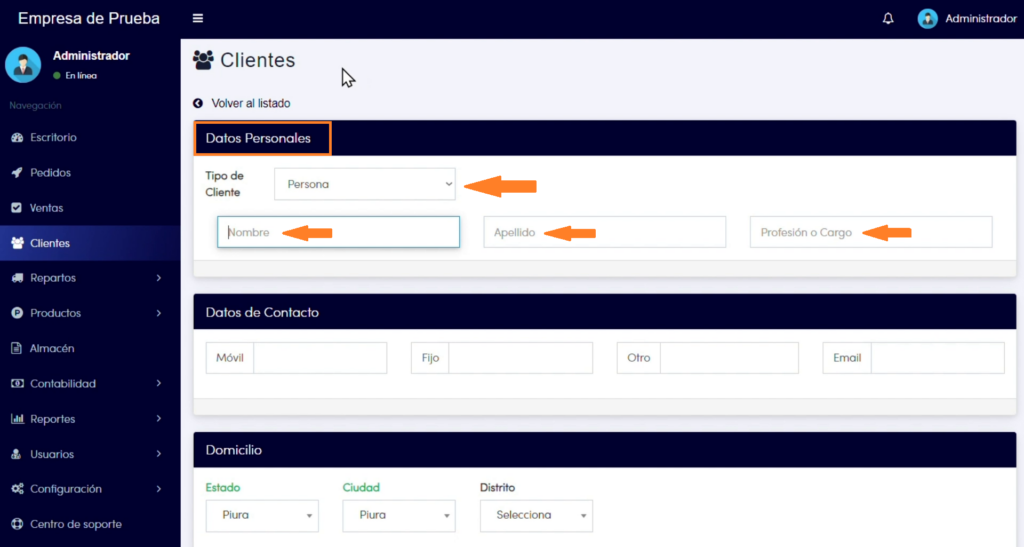Expand the Productos submenu chevron
The width and height of the screenshot is (1024, 547).
click(159, 313)
